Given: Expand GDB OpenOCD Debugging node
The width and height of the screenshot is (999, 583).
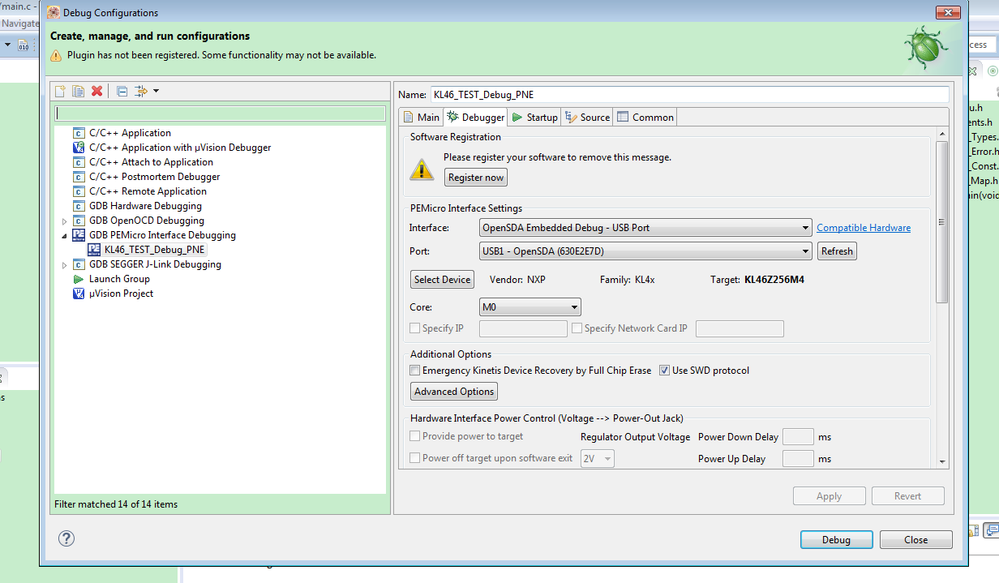Looking at the screenshot, I should pyautogui.click(x=64, y=221).
